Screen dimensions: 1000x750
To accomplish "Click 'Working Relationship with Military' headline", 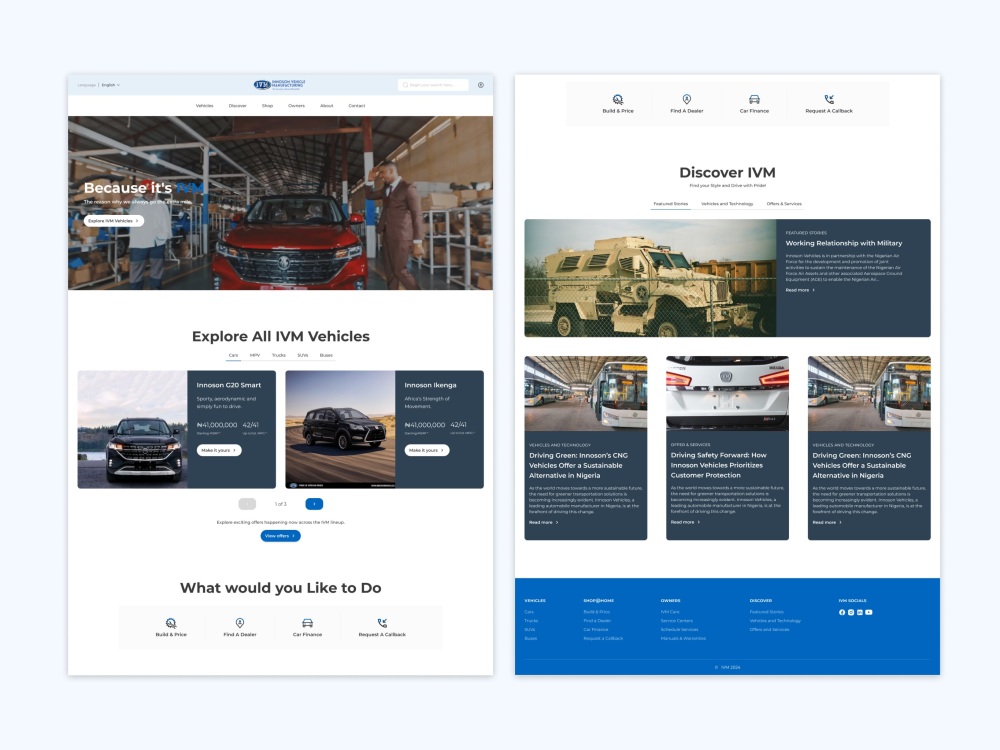I will click(844, 244).
